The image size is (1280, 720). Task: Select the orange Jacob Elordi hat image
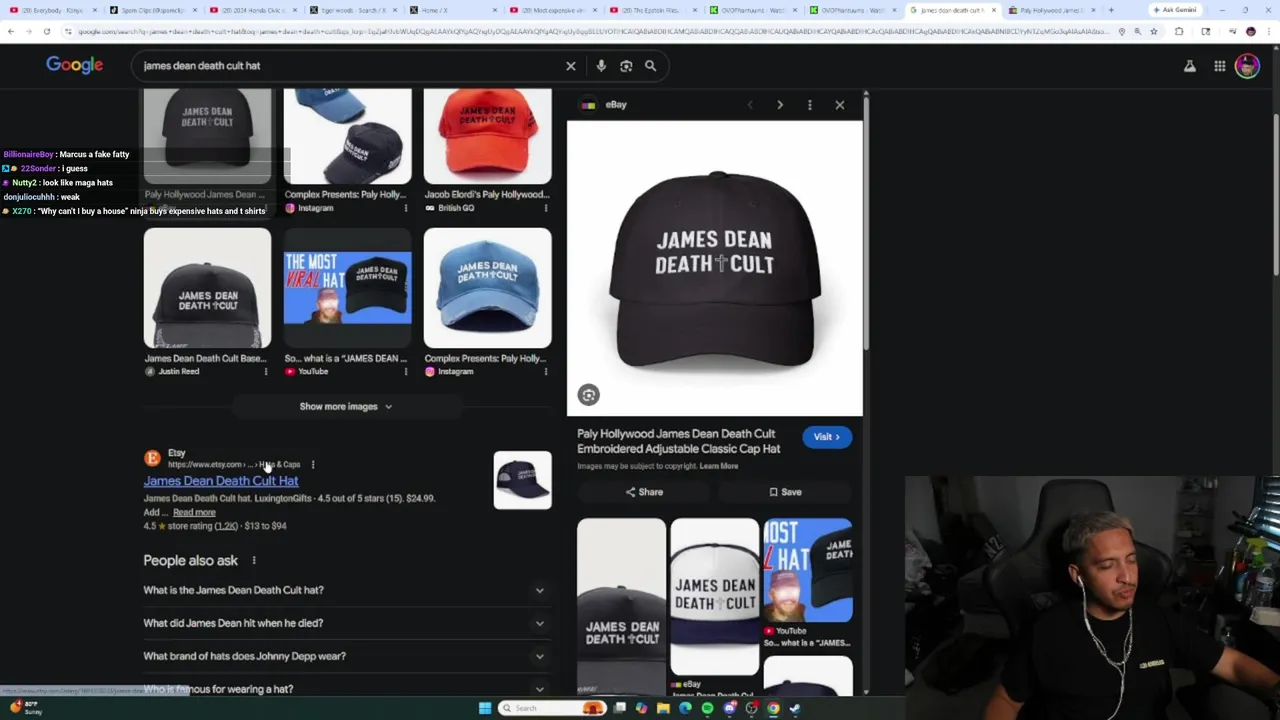487,136
